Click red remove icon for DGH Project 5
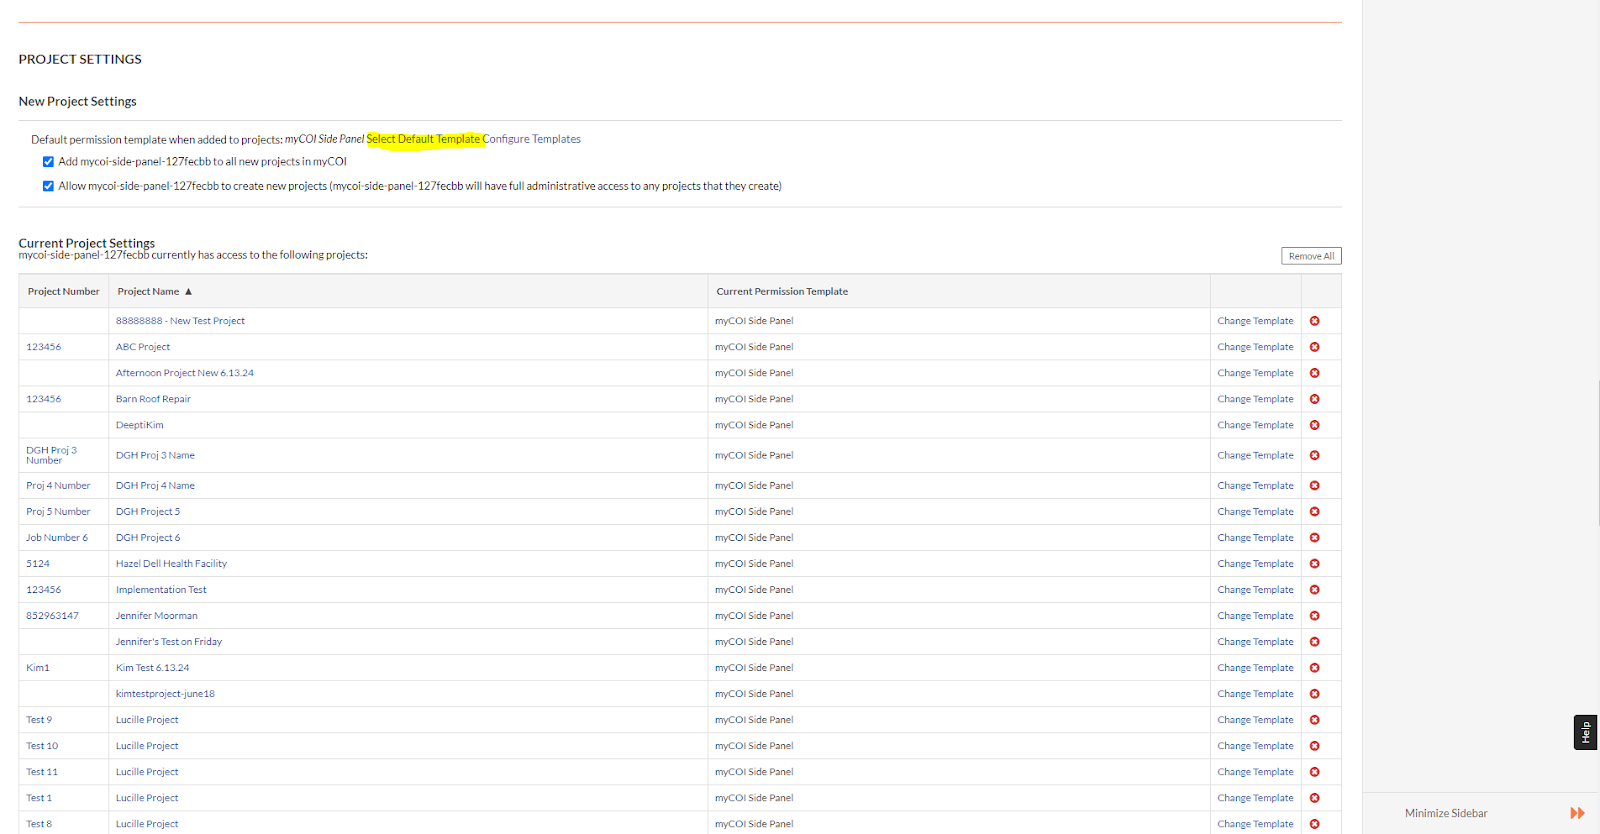Viewport: 1600px width, 834px height. click(x=1314, y=512)
